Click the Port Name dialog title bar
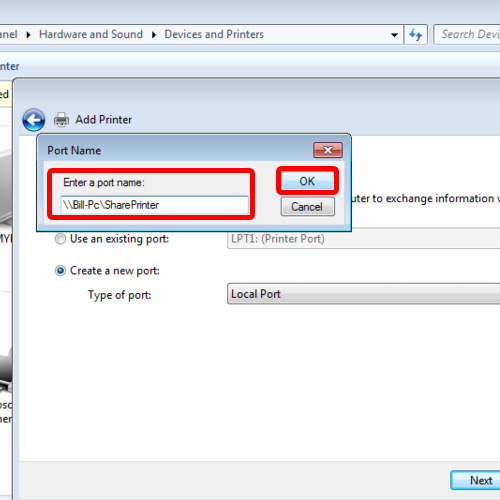 tap(175, 150)
